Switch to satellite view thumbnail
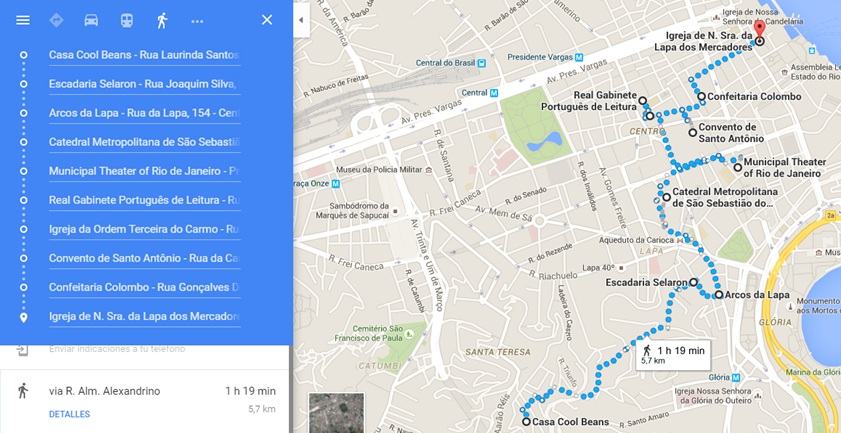841x433 pixels. point(336,413)
